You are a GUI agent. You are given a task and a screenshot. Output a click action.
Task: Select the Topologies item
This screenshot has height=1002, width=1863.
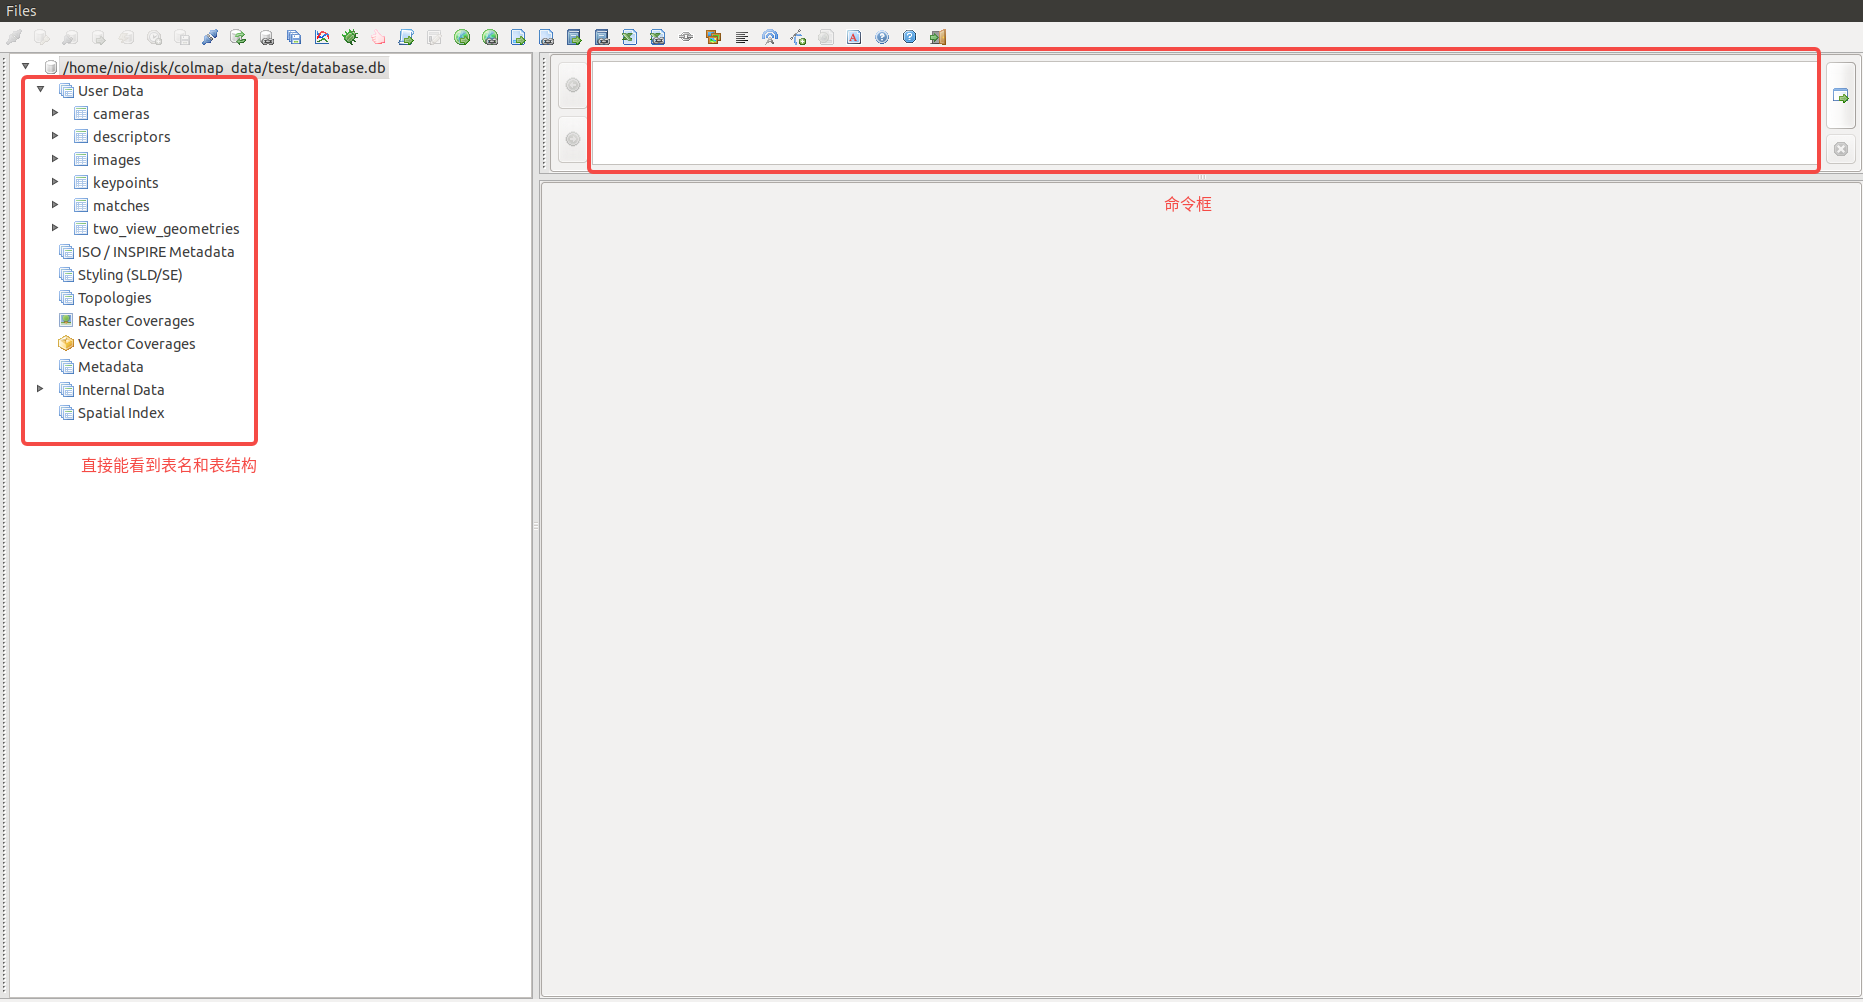(x=114, y=298)
